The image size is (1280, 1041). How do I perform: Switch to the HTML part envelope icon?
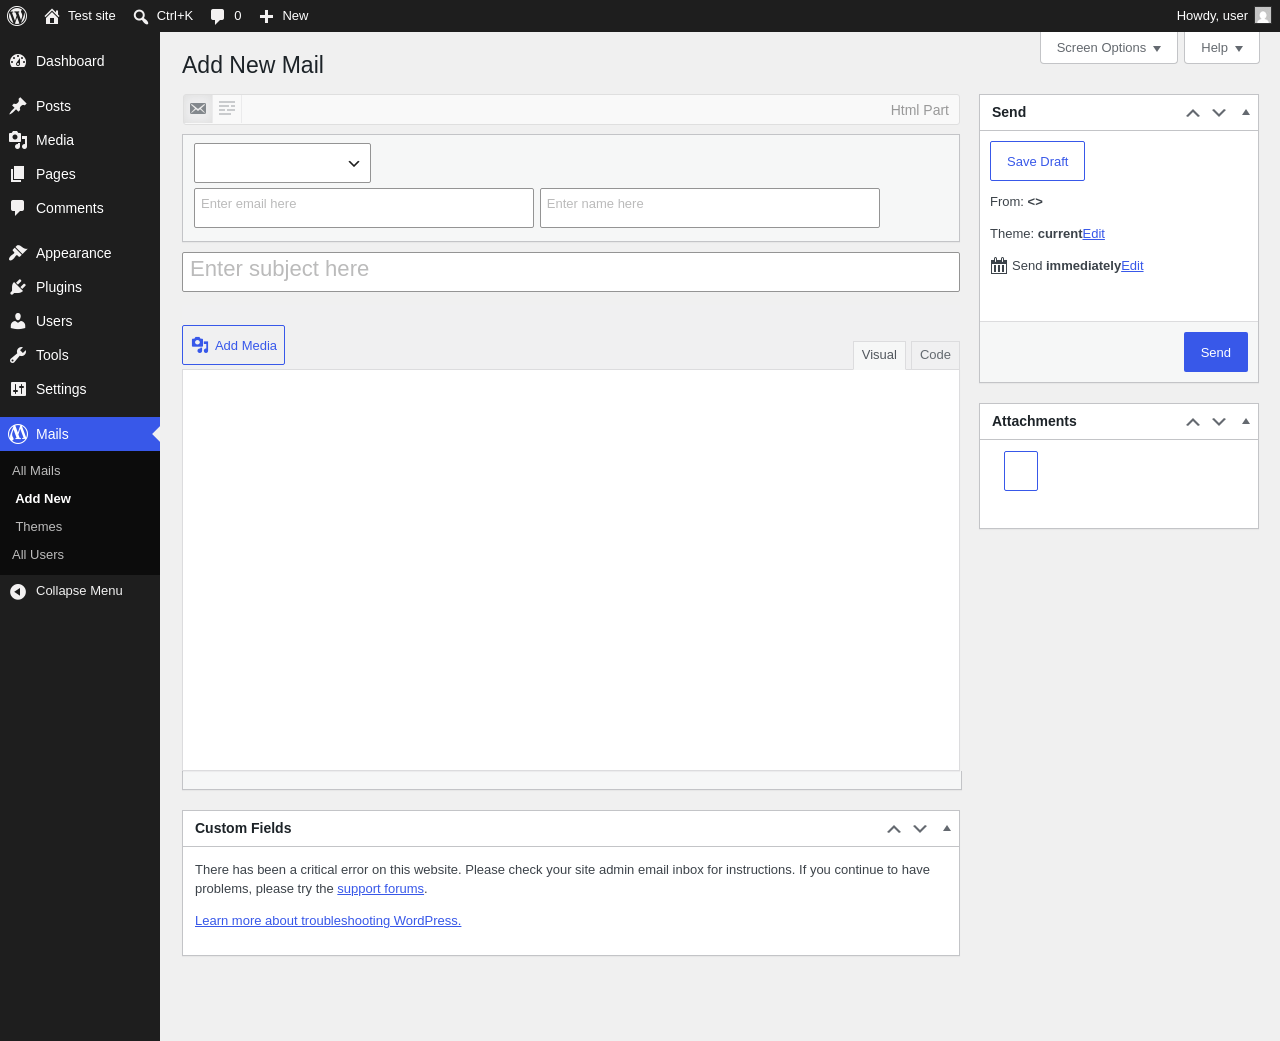pos(198,108)
